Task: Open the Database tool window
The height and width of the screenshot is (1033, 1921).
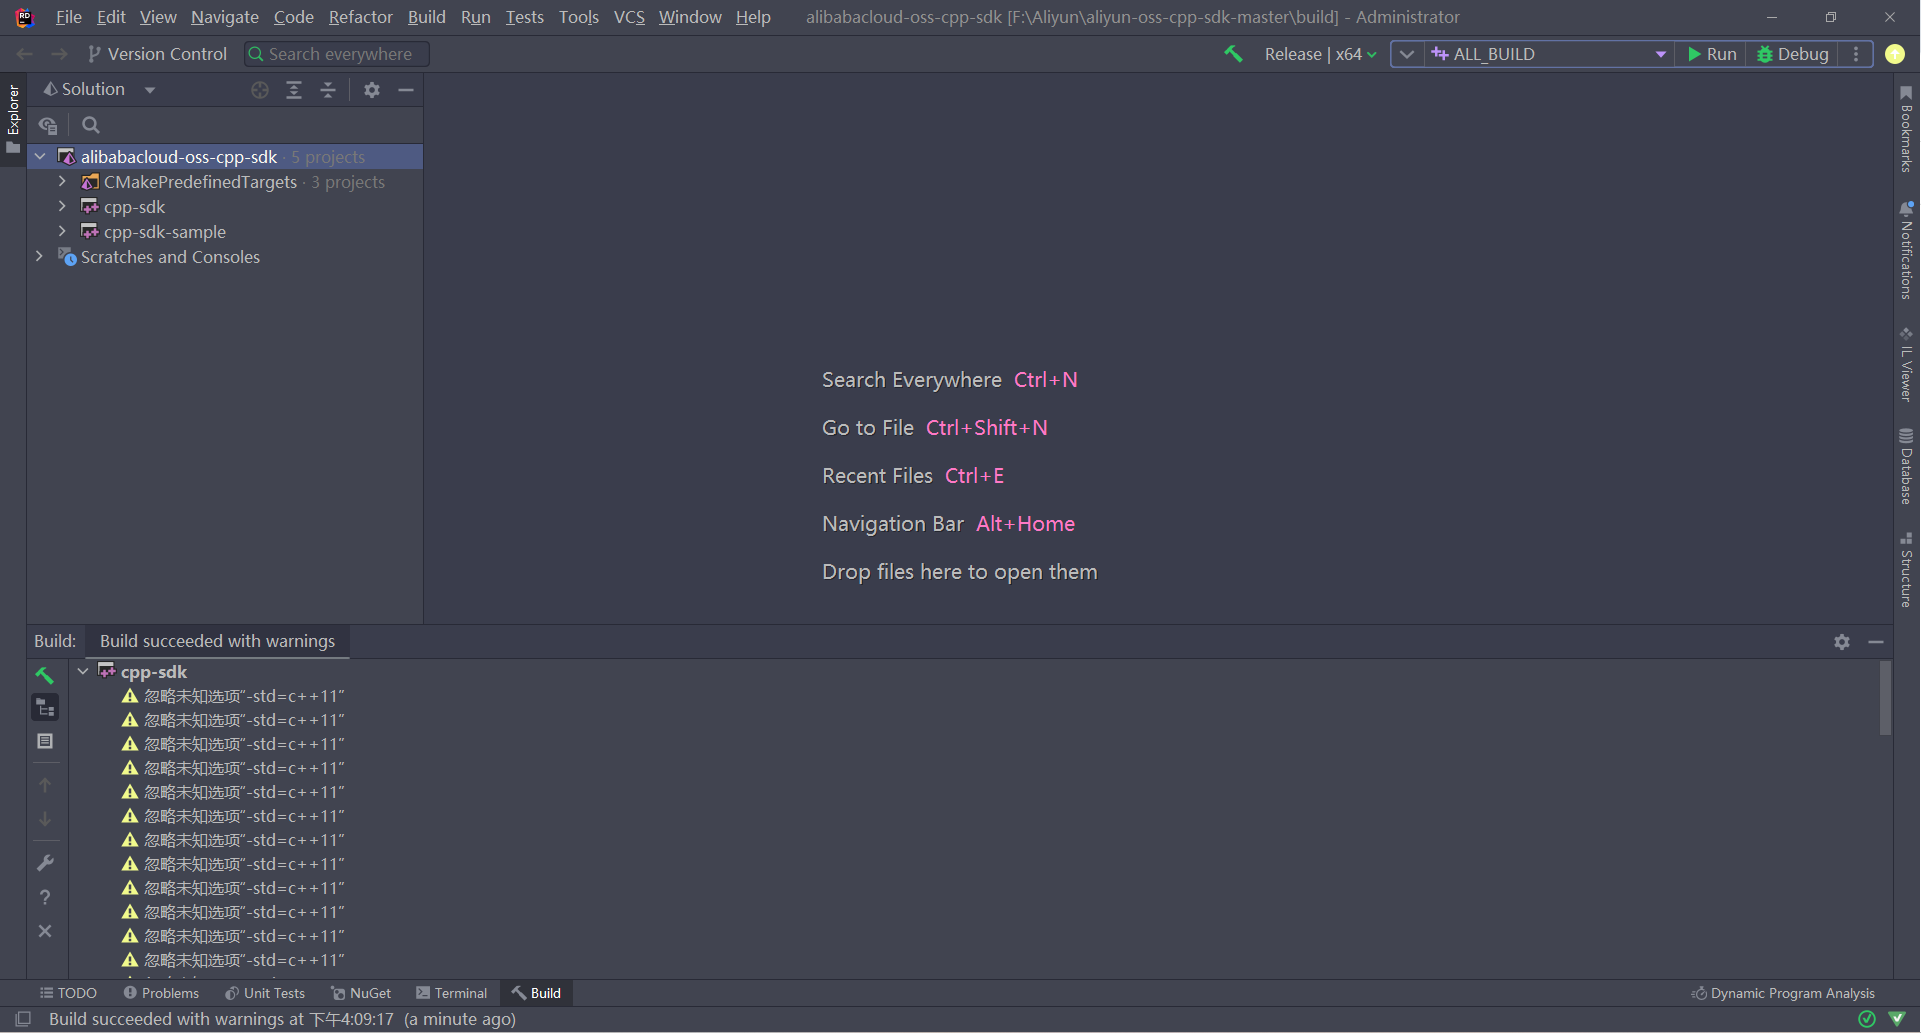Action: click(1906, 466)
